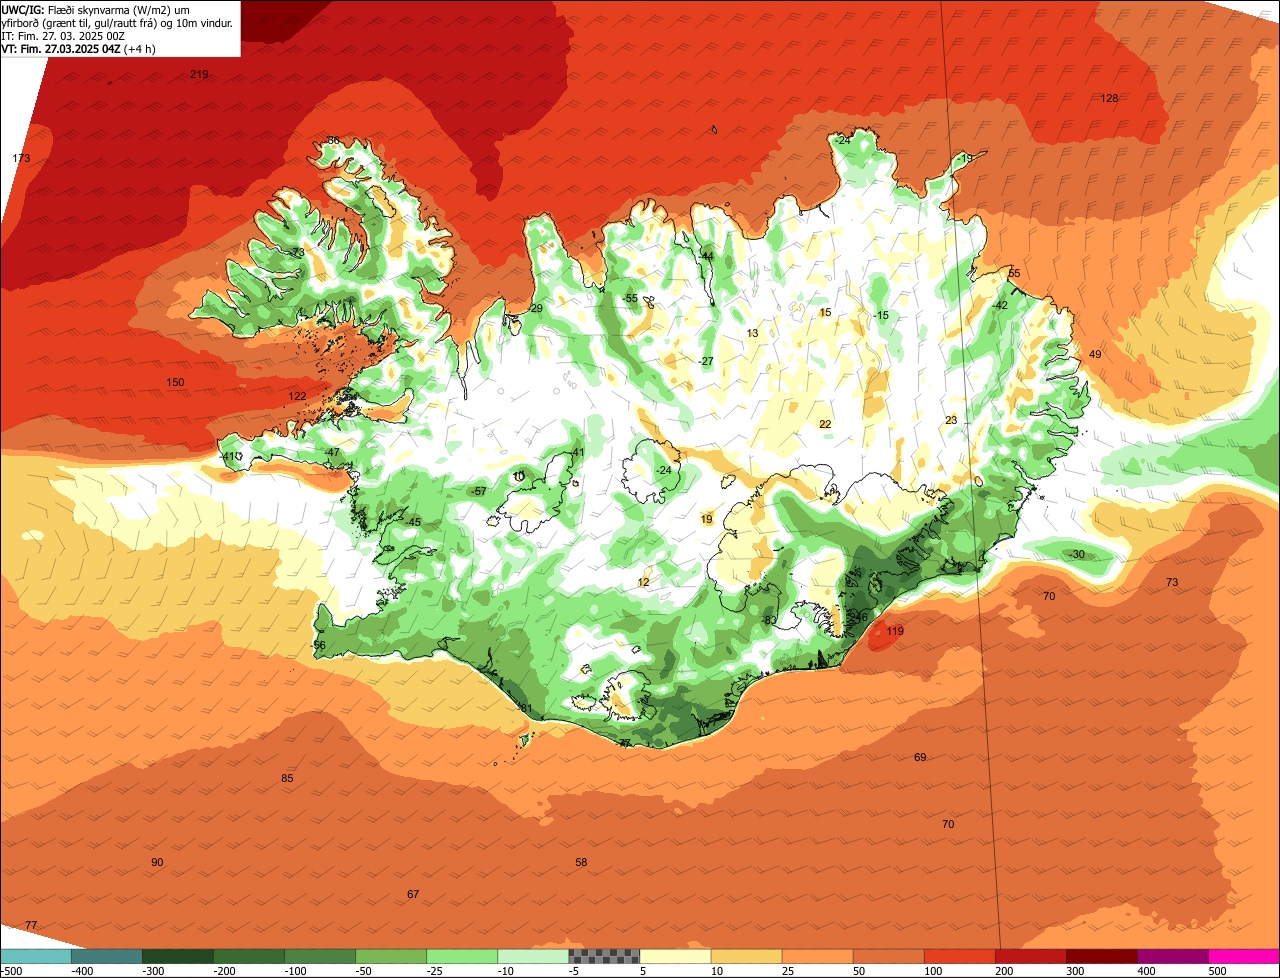Screen dimensions: 1280x978
Task: Click the valid time "VT: Fim. 27.03.2025 04Z (+4 h)"
Action: (x=78, y=48)
